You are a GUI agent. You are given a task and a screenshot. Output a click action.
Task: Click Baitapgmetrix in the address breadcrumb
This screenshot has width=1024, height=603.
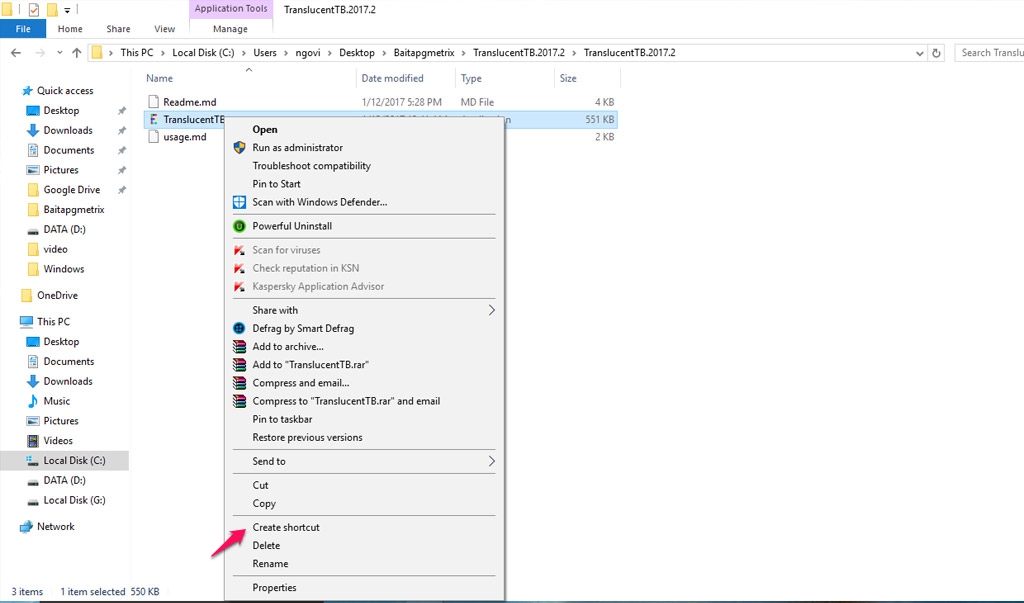pyautogui.click(x=424, y=53)
